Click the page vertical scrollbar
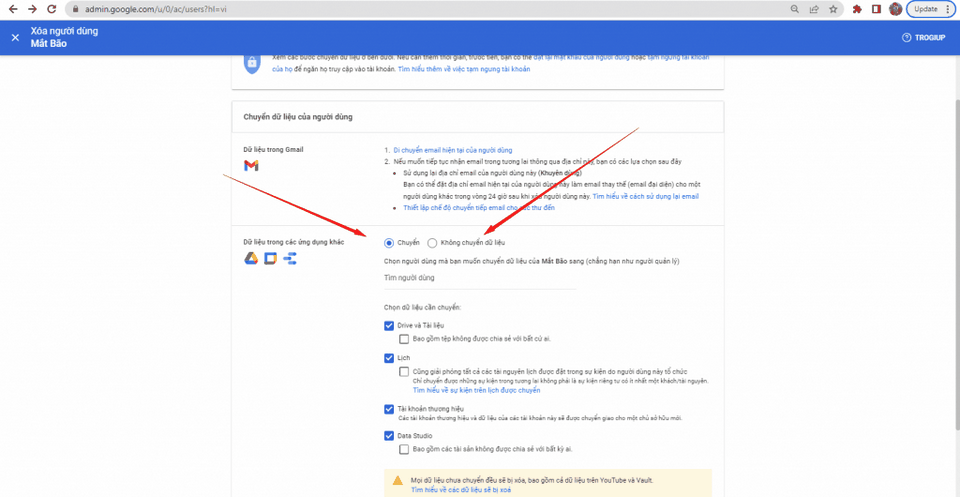This screenshot has height=497, width=960. click(x=956, y=263)
